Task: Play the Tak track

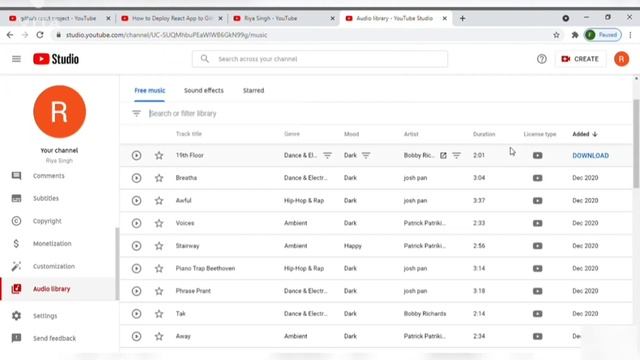Action: click(x=136, y=314)
